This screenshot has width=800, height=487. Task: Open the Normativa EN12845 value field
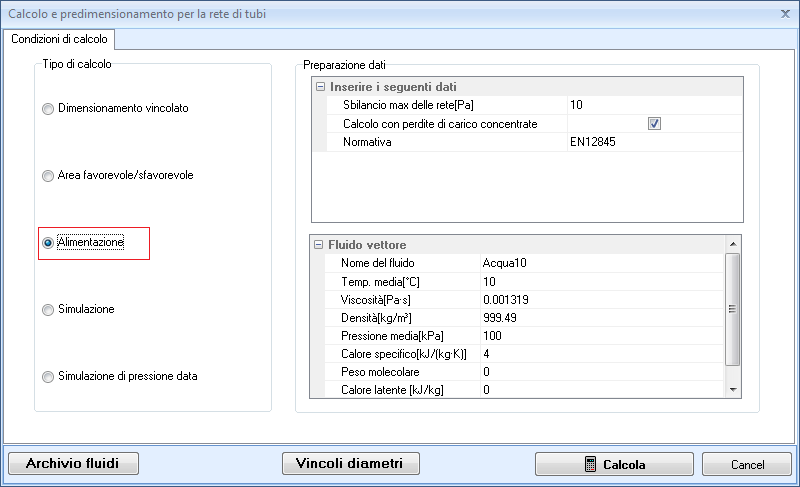pyautogui.click(x=654, y=143)
